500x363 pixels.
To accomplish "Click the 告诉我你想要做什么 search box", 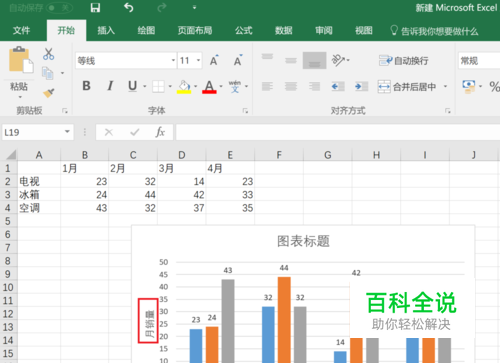I will pyautogui.click(x=435, y=31).
